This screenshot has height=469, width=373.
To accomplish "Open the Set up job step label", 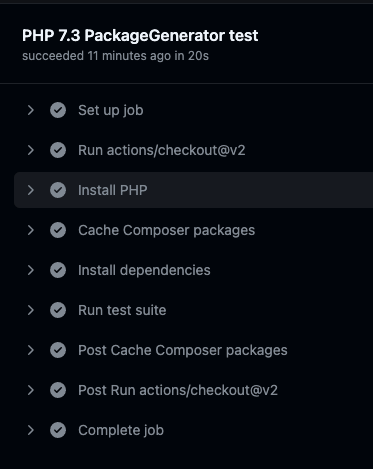I will (111, 110).
